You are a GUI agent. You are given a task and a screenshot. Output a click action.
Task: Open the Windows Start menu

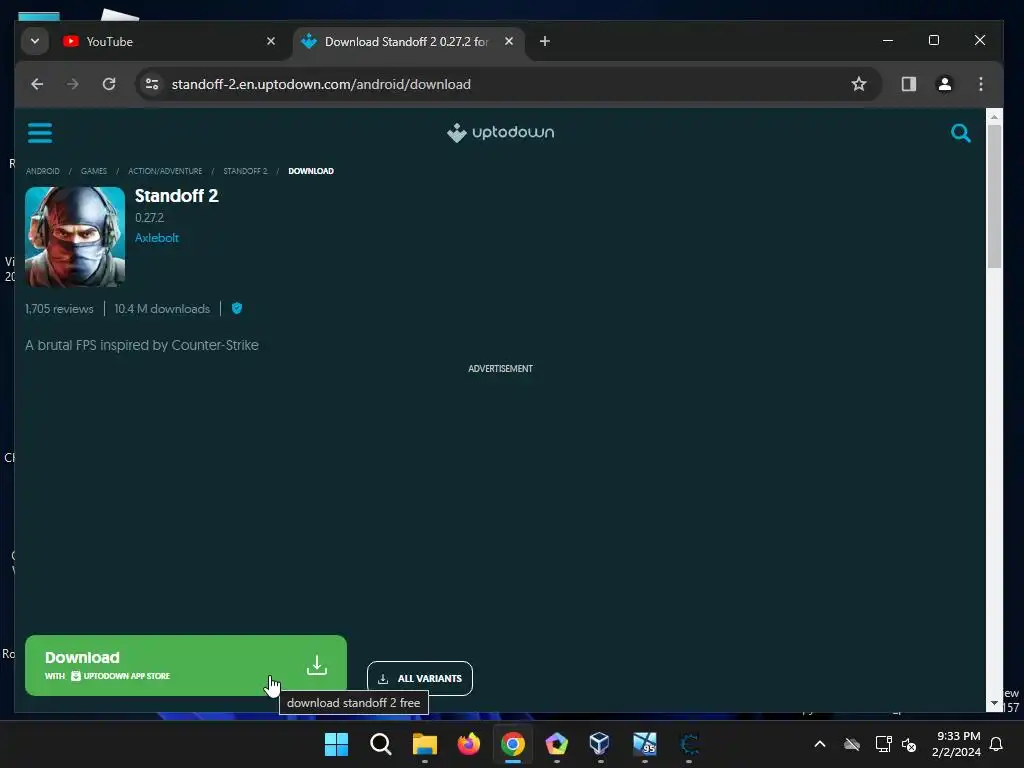click(x=336, y=744)
